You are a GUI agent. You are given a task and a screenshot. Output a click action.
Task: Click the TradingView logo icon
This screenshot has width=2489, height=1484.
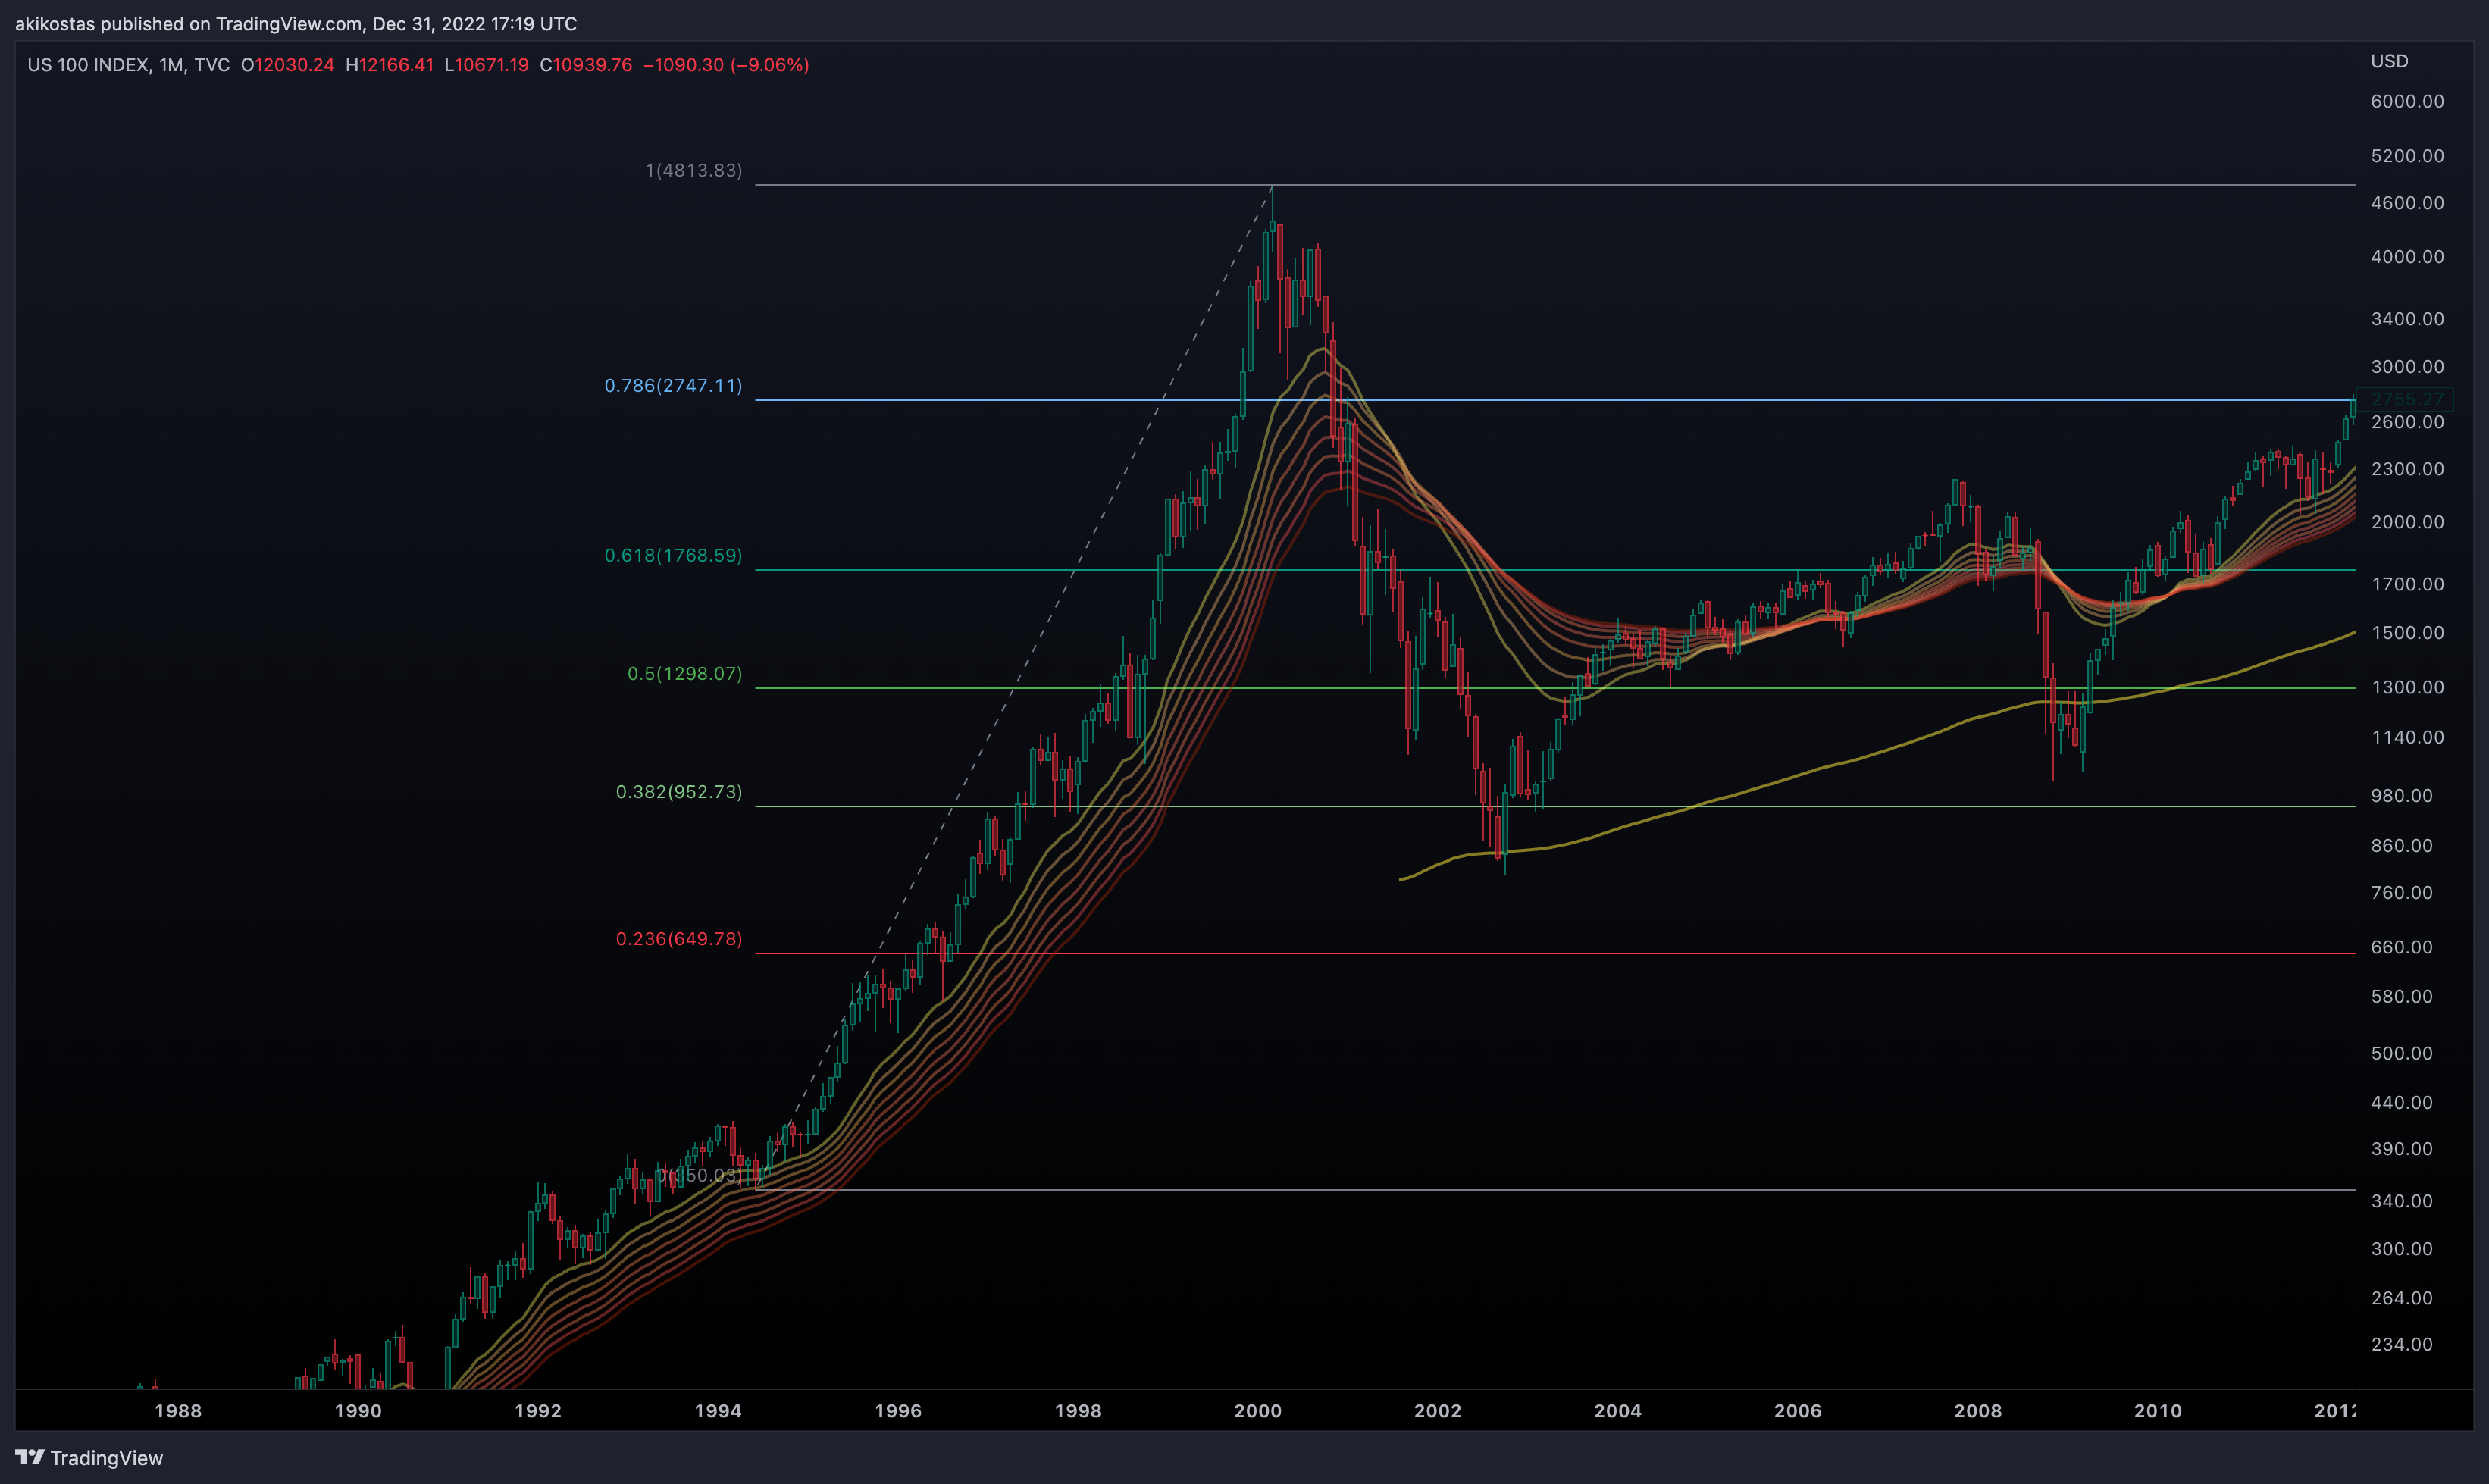[30, 1457]
